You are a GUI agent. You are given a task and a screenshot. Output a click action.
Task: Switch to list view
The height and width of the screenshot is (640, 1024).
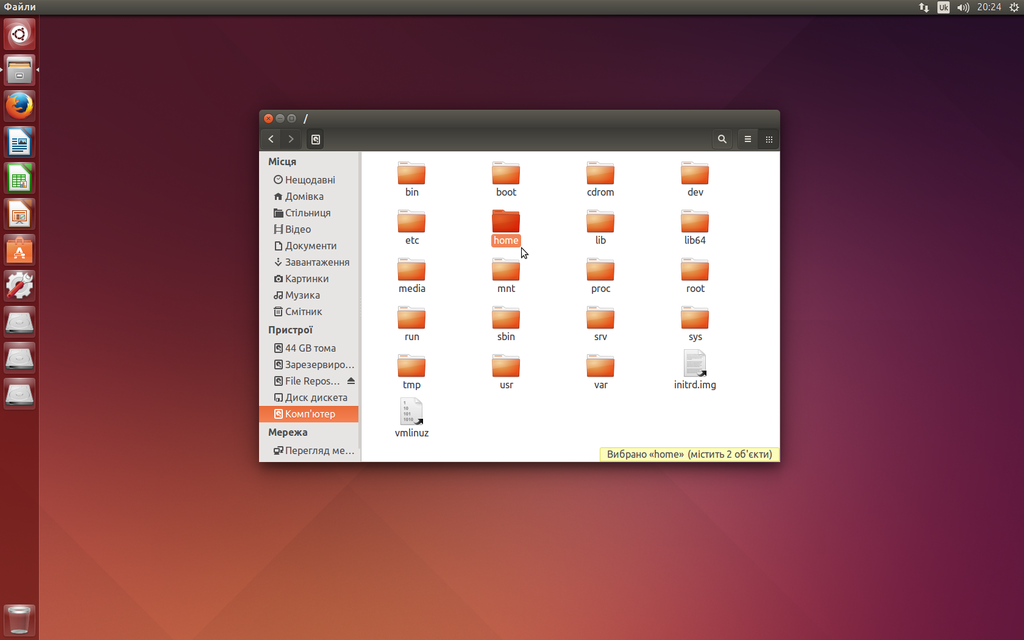(x=747, y=139)
